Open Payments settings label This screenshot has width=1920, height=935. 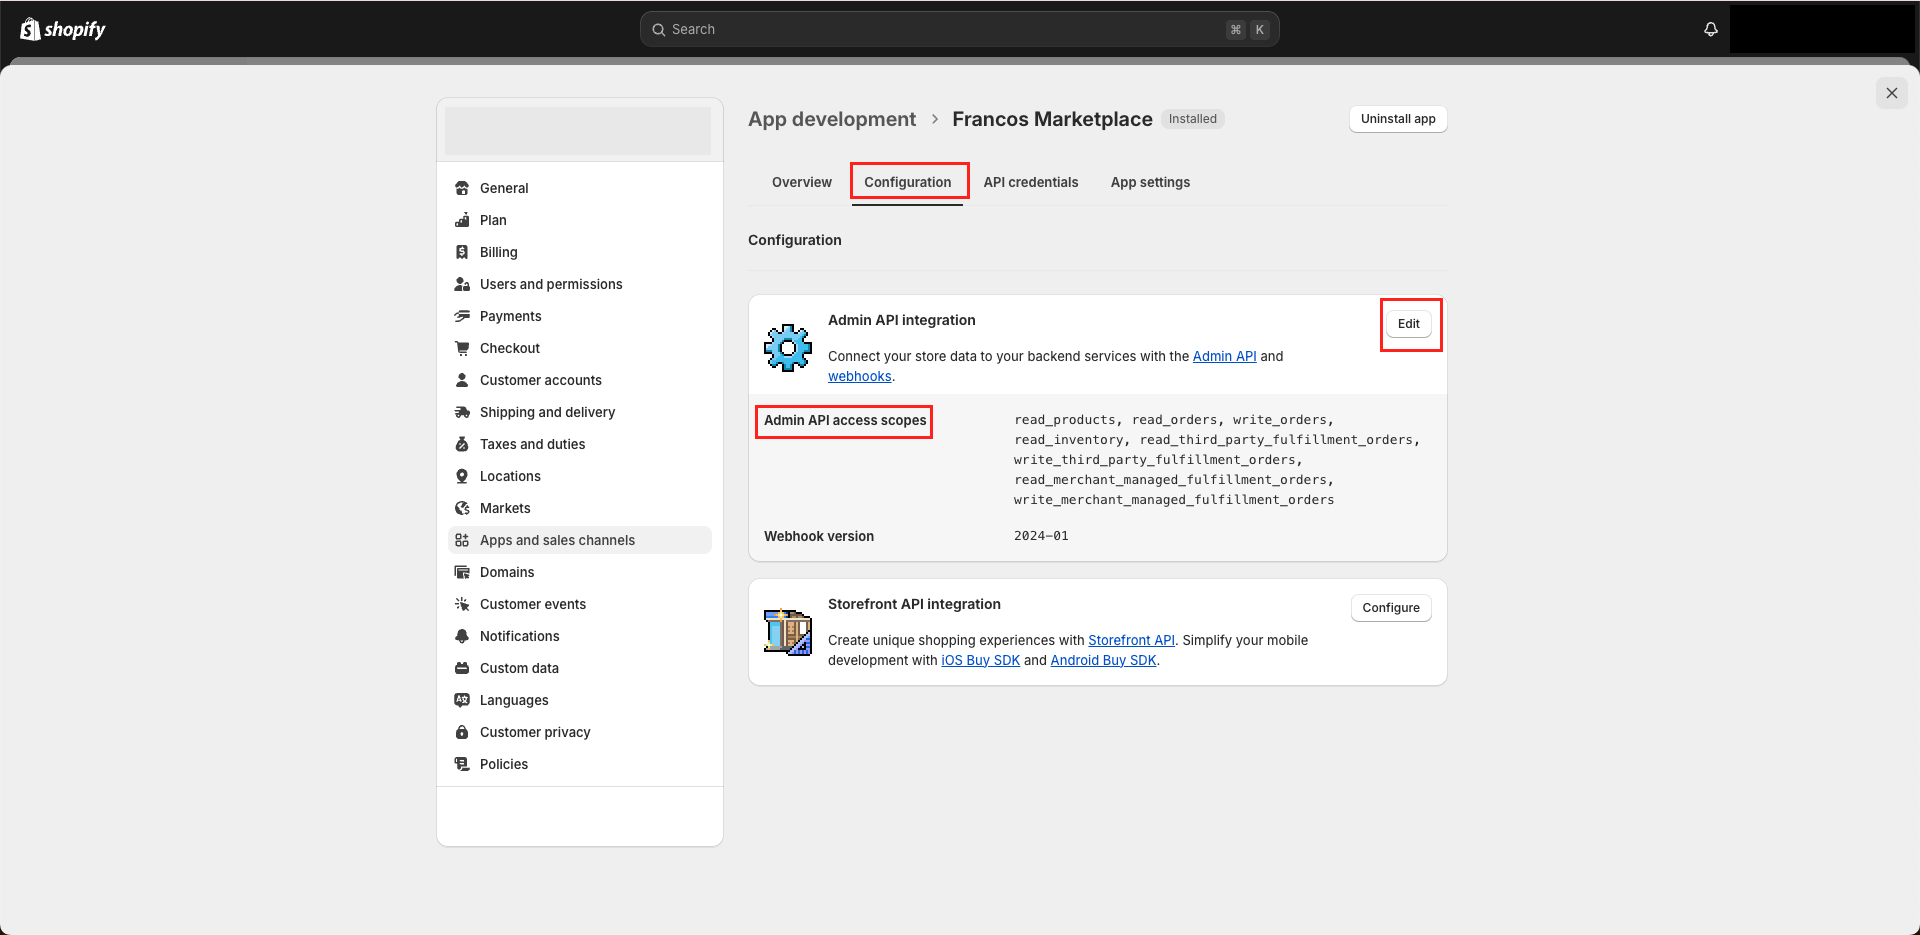pyautogui.click(x=511, y=316)
